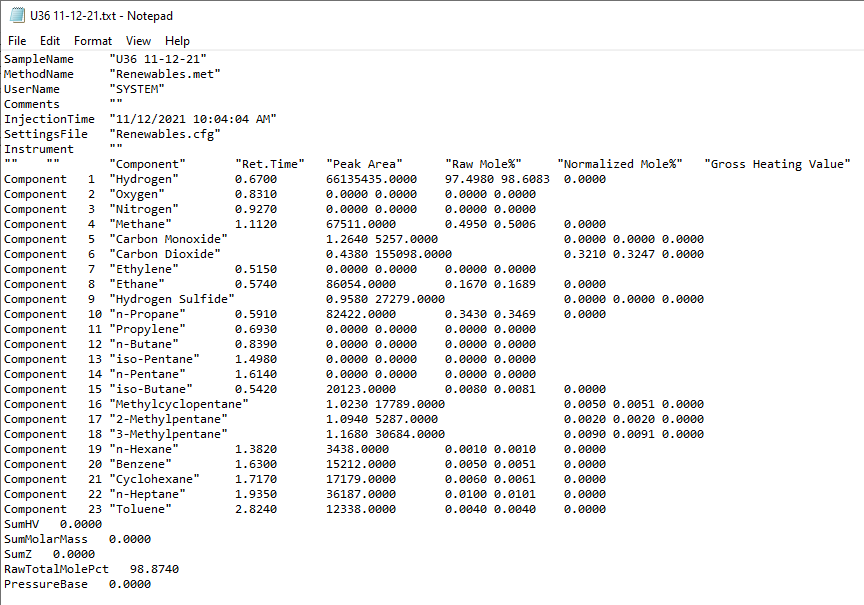Click Benzene retention time 1.6300
864x605 pixels.
click(x=256, y=464)
